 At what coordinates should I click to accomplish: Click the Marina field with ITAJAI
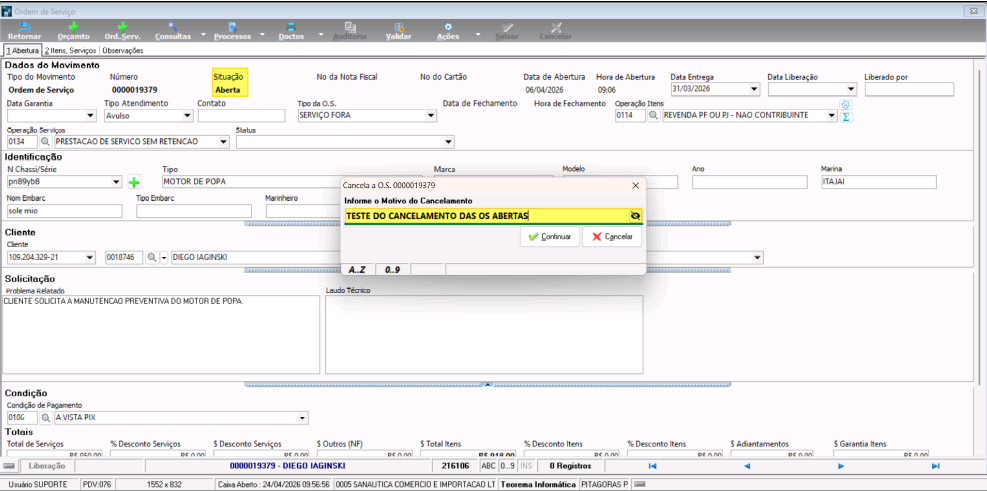click(x=879, y=183)
